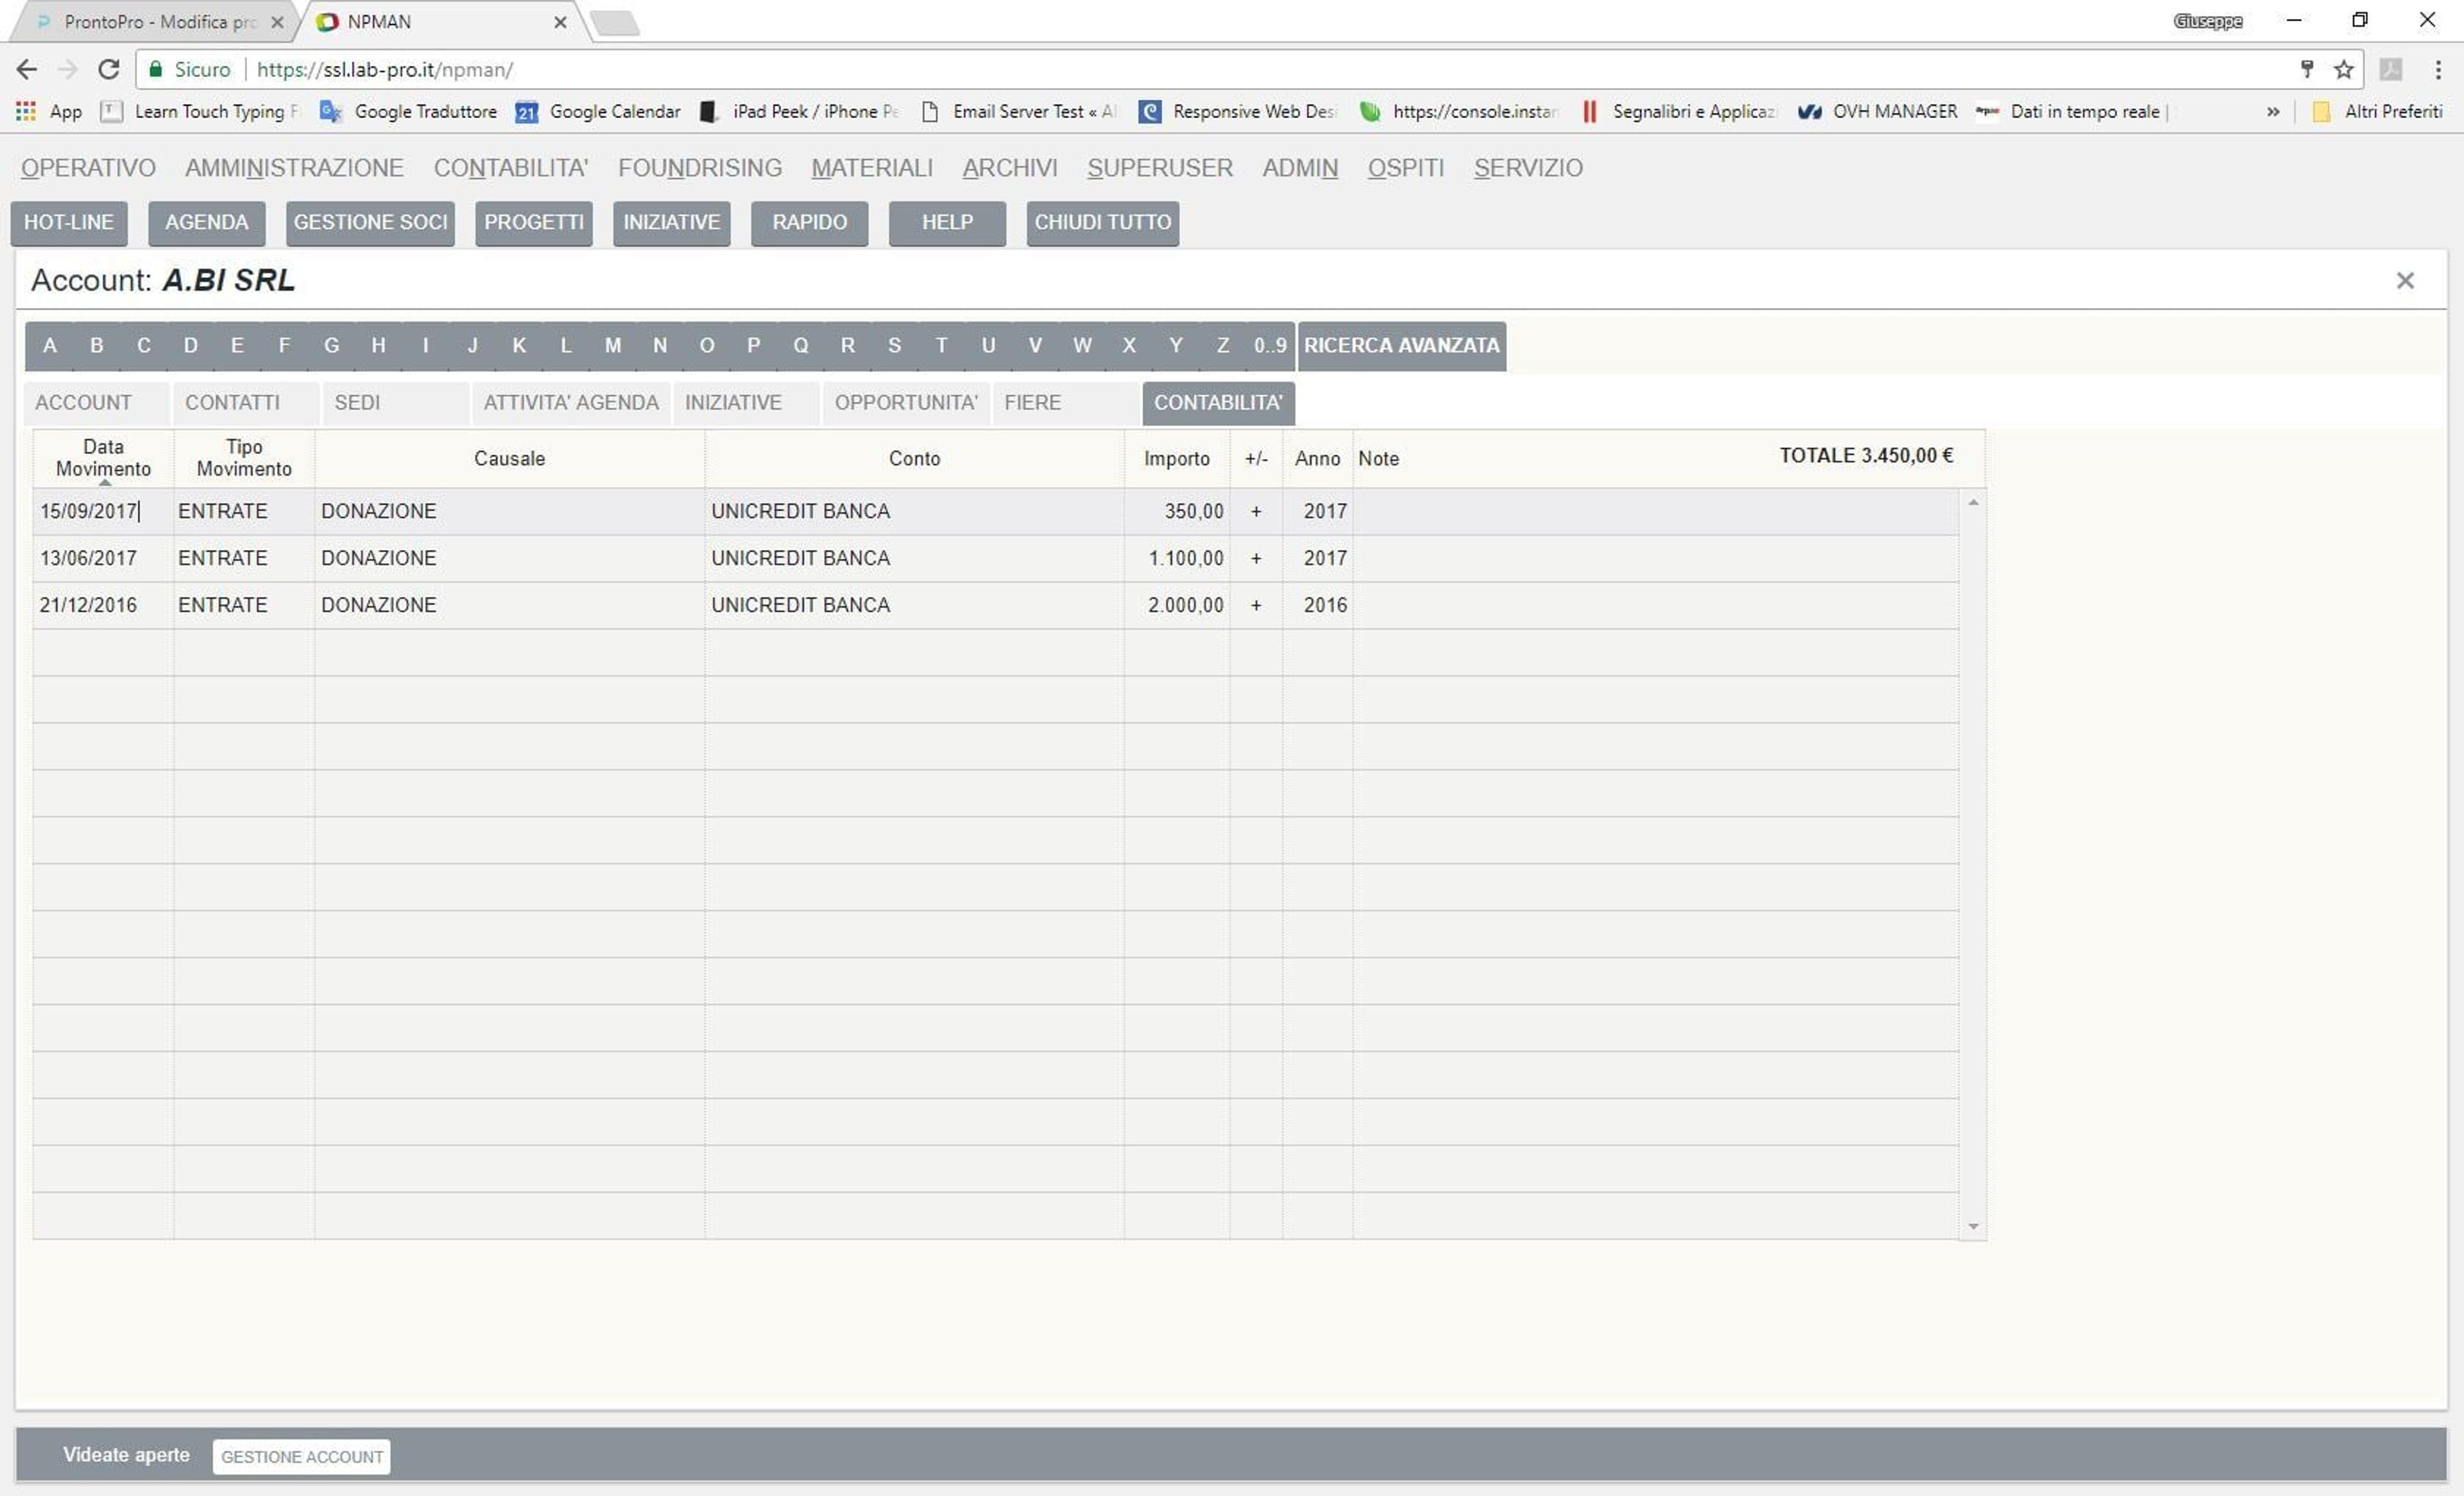Open the CONTABILITA' top menu
2464x1496 pixels.
click(x=511, y=168)
